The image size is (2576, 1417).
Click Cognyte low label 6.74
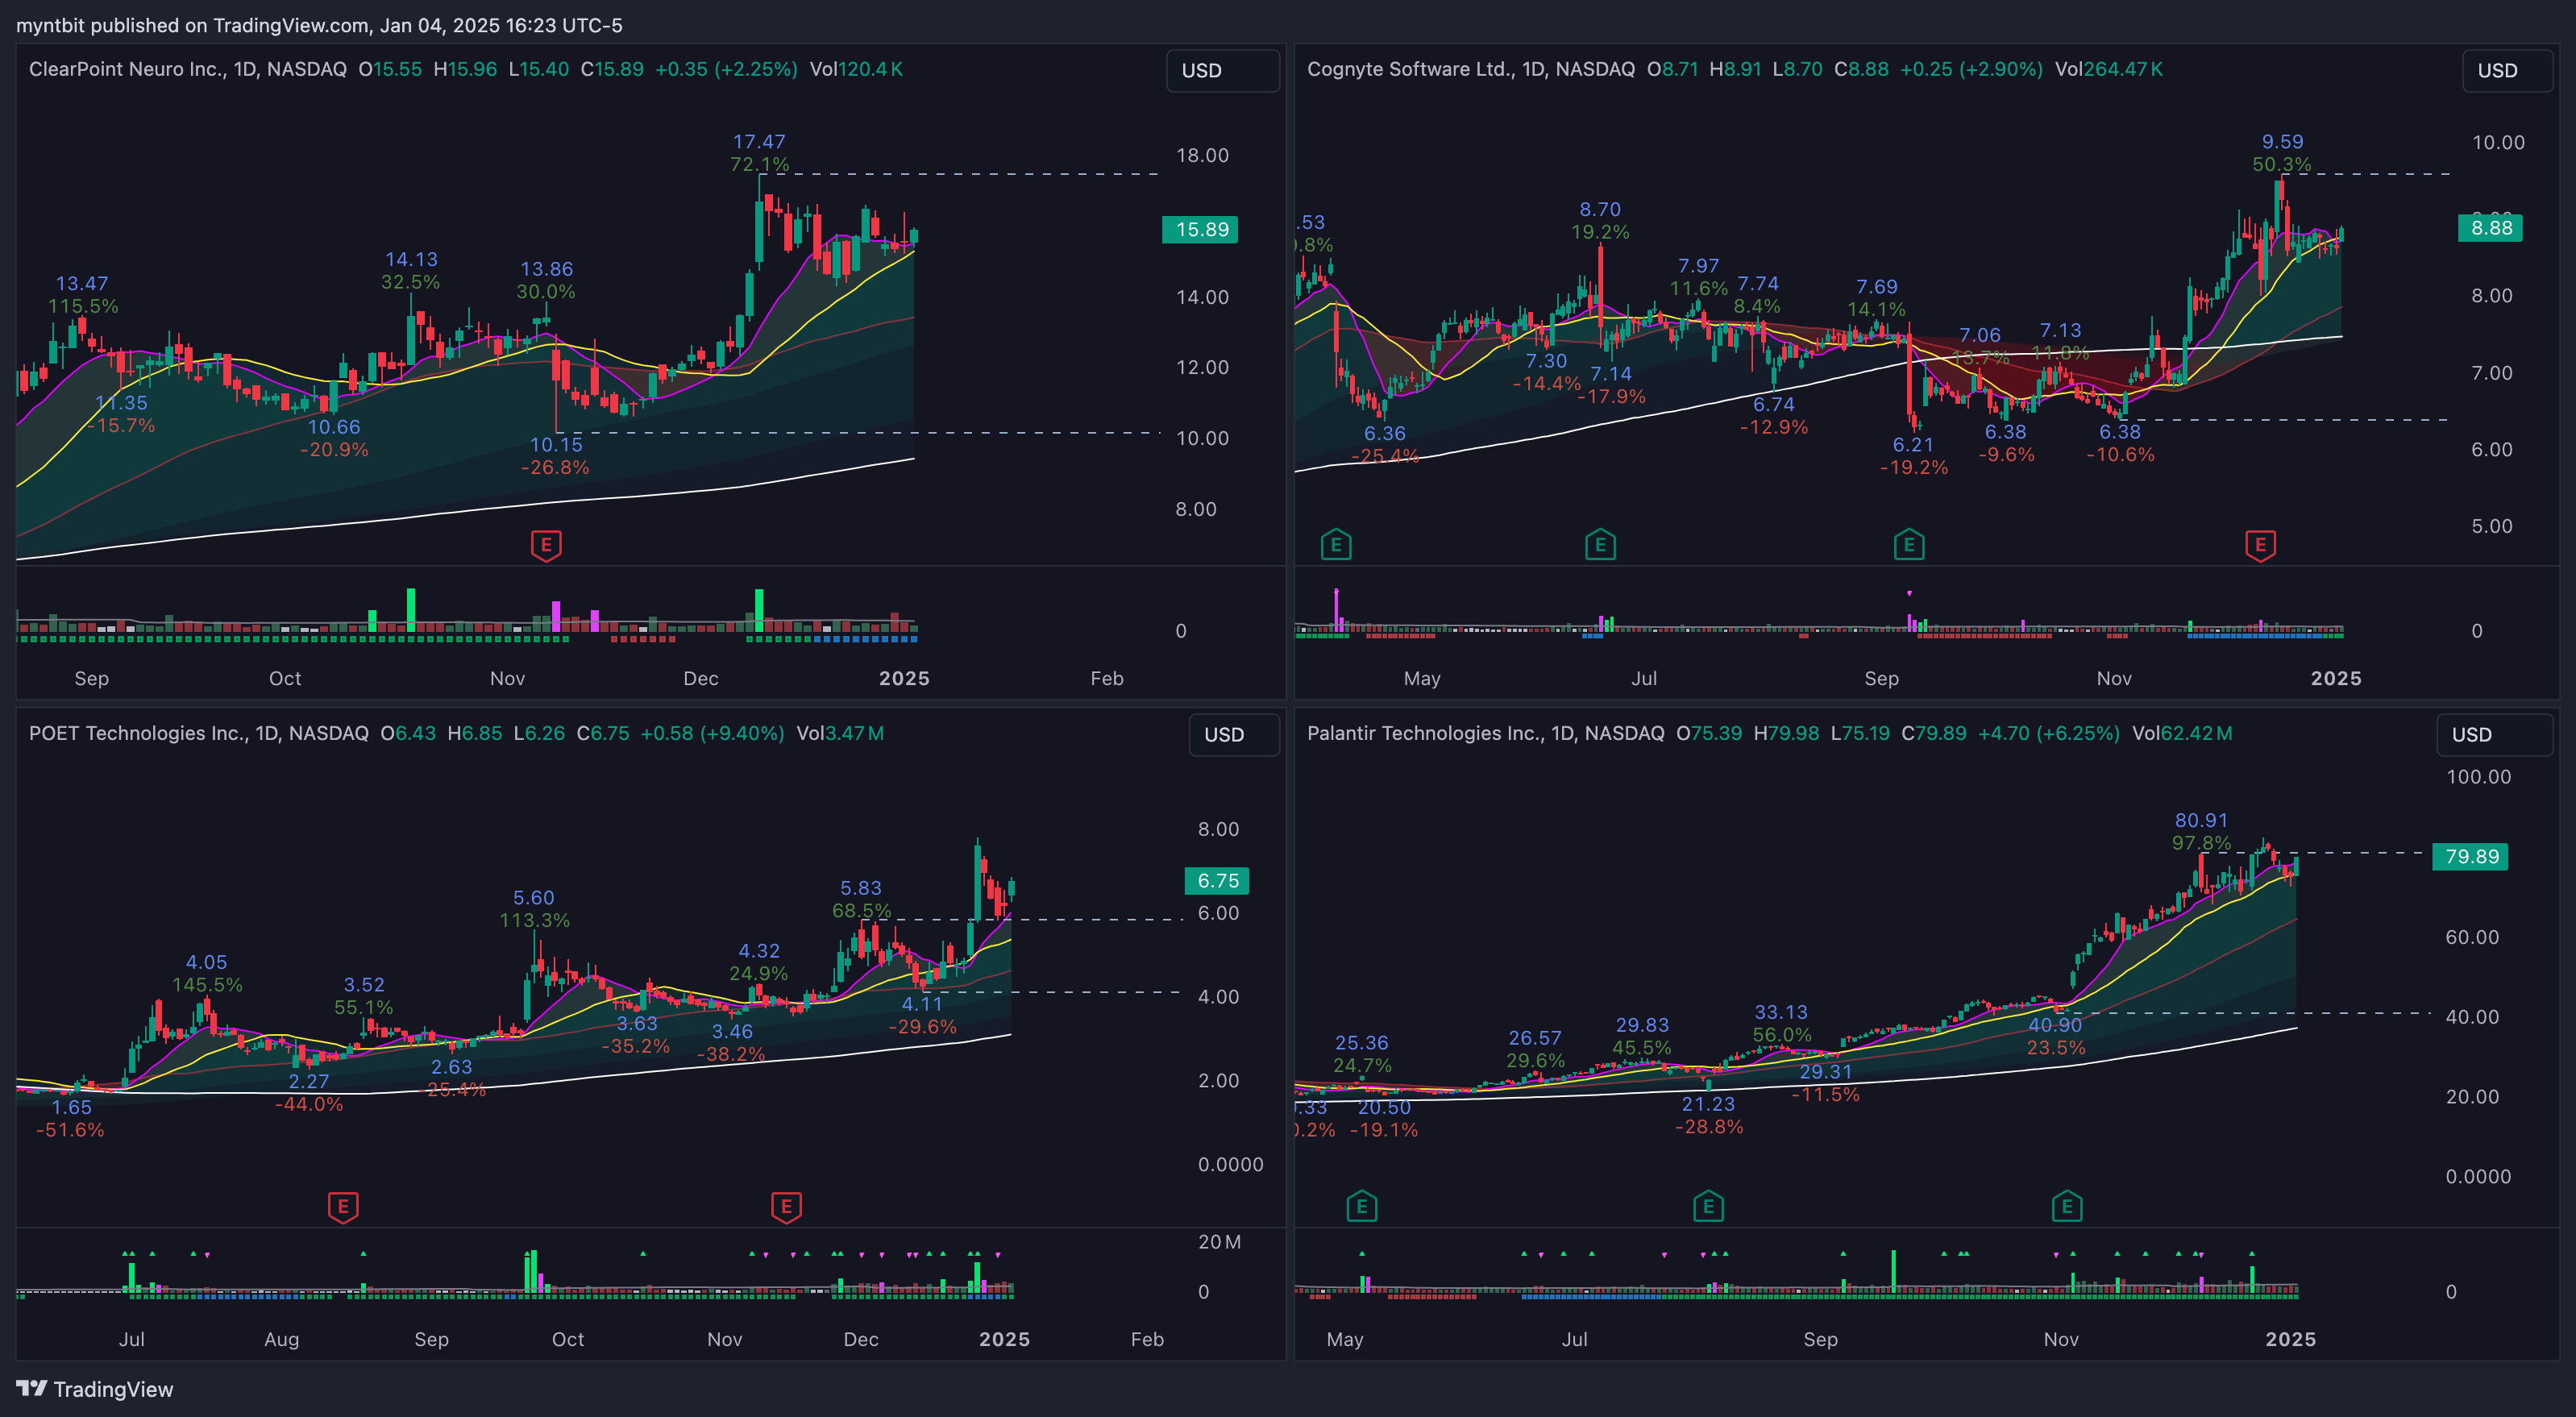point(1774,405)
